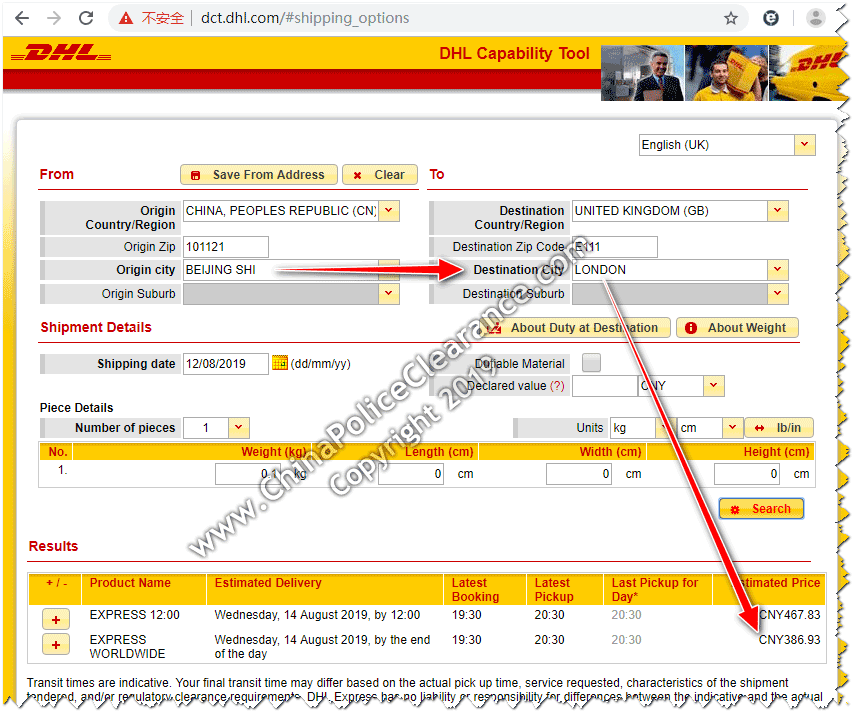The width and height of the screenshot is (859, 718).
Task: Click the businessman banner photo
Action: (642, 73)
